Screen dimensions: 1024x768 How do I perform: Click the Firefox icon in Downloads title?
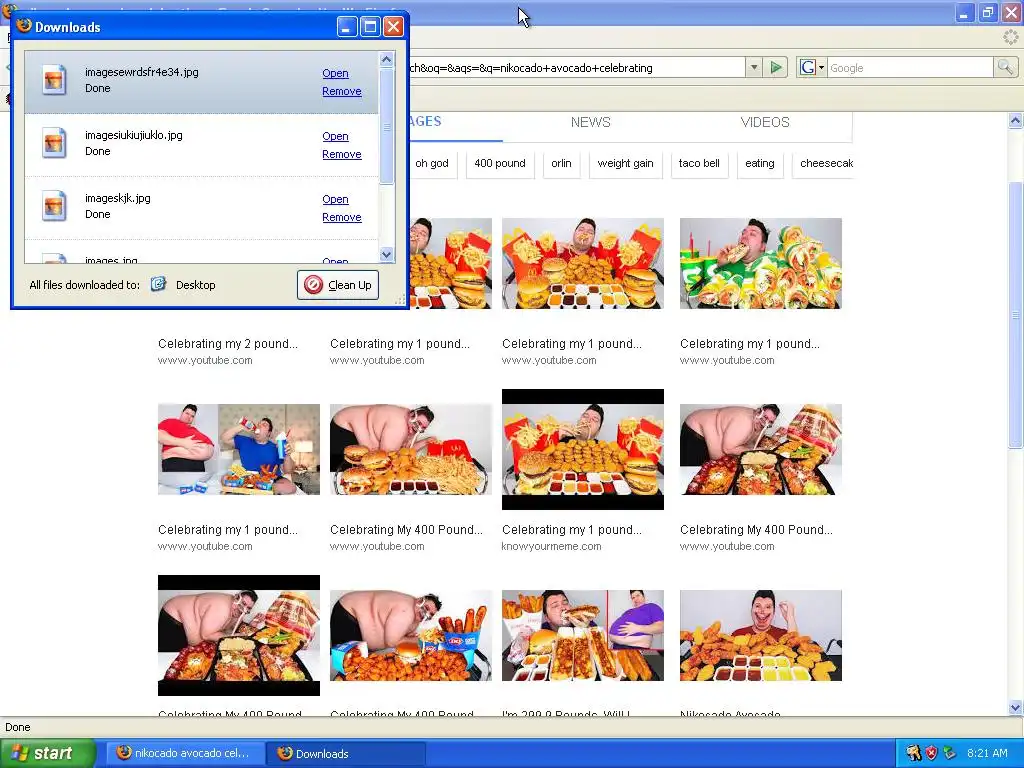coord(24,25)
